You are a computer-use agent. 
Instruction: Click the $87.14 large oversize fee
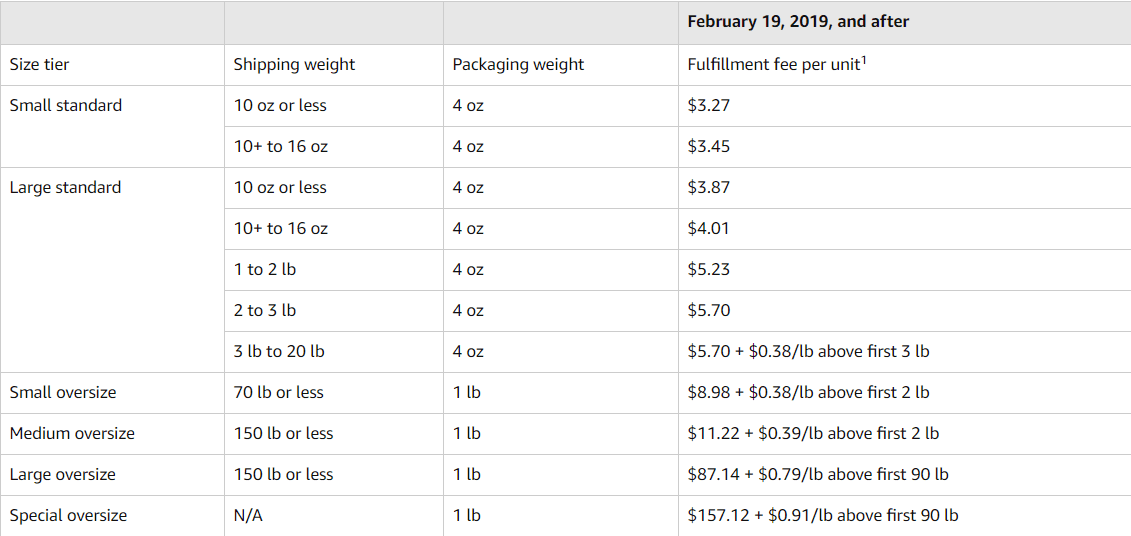click(818, 474)
